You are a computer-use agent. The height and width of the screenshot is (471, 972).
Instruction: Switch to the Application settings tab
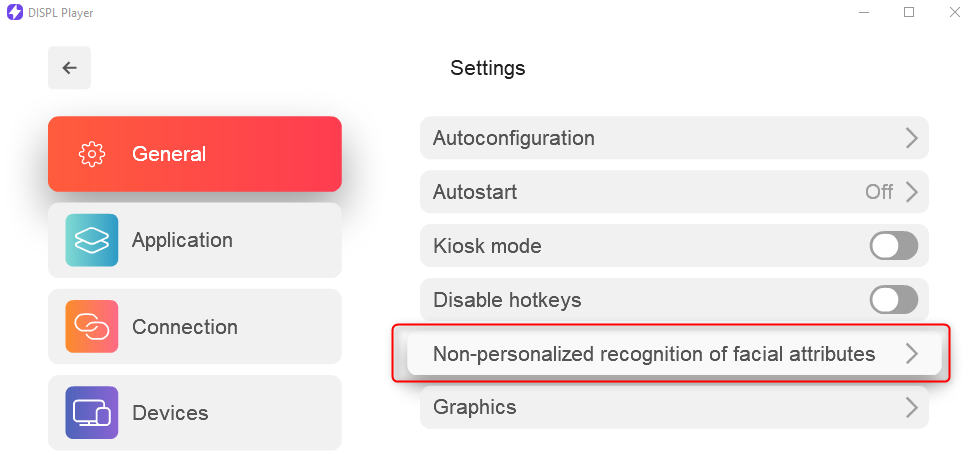[x=195, y=240]
